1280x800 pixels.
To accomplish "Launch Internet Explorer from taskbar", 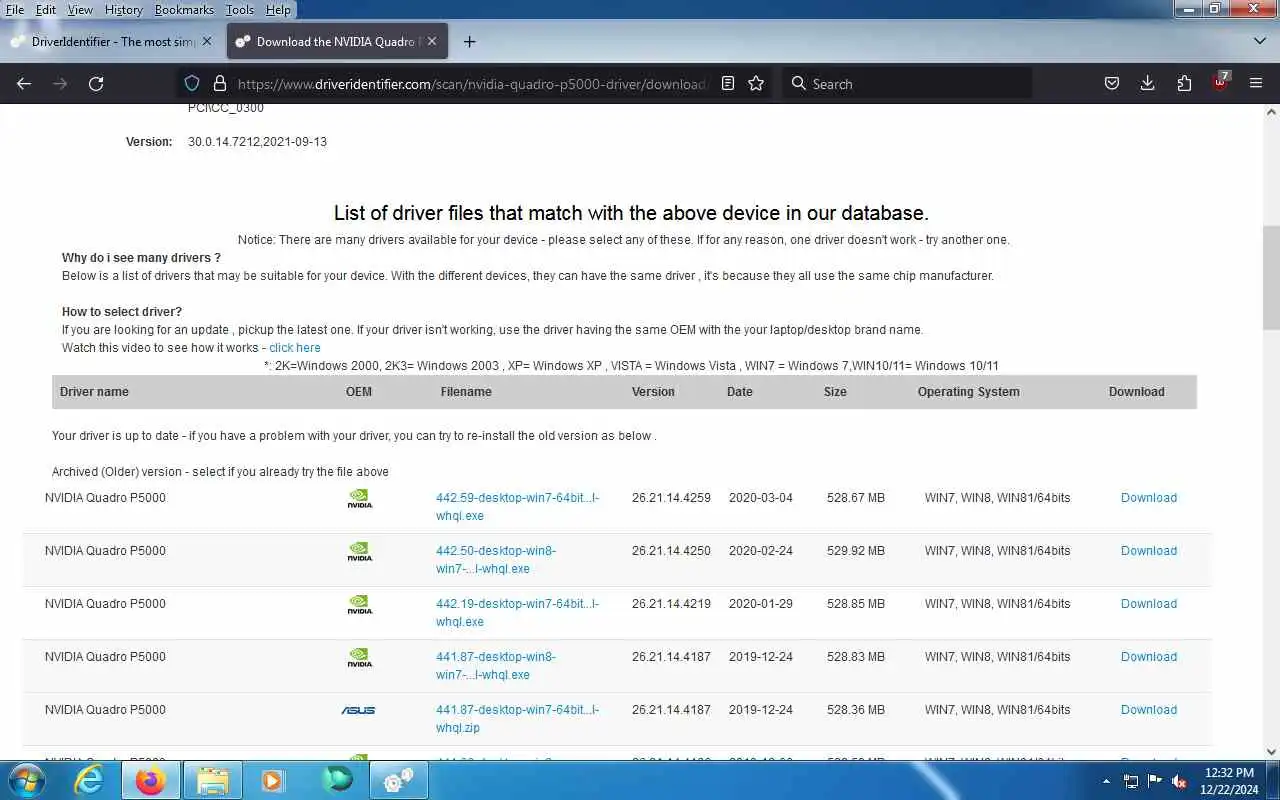I will tap(89, 780).
